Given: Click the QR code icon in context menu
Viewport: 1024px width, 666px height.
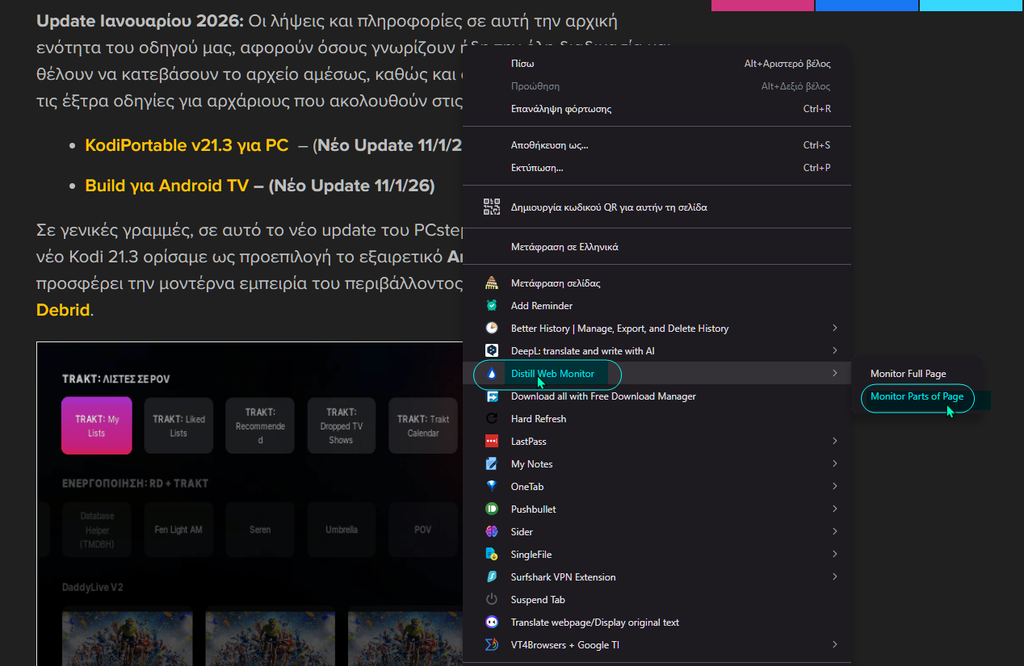Looking at the screenshot, I should tap(492, 207).
